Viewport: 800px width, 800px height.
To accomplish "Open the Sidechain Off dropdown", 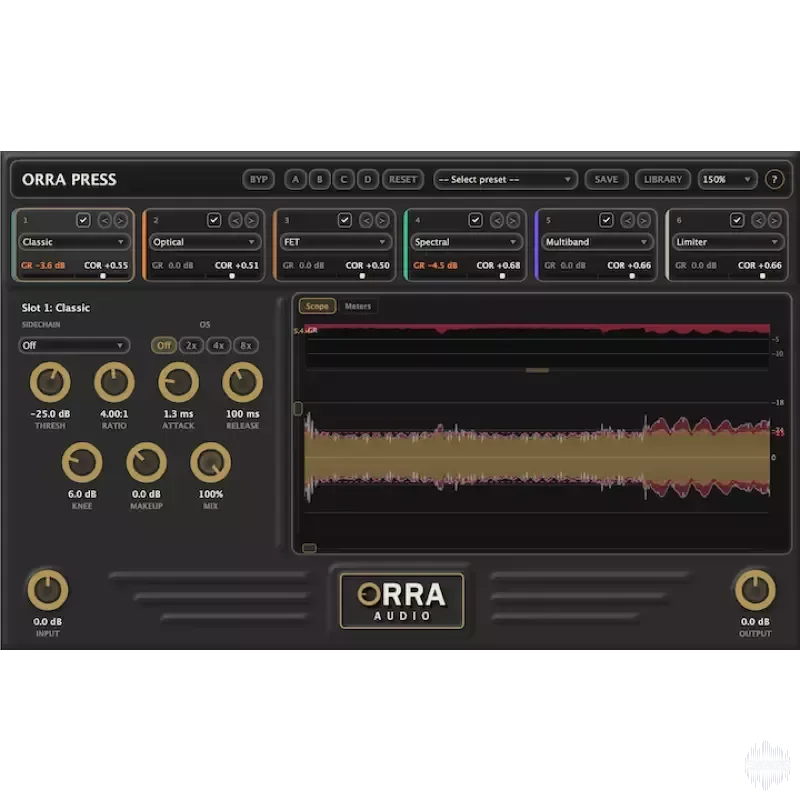I will (x=74, y=345).
